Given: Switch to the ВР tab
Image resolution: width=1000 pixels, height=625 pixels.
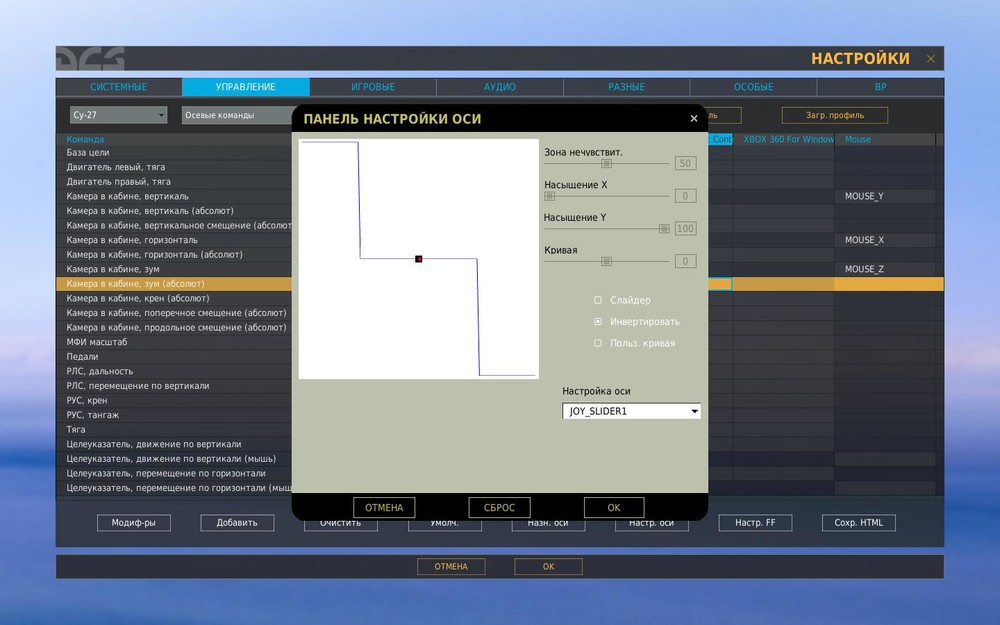Looking at the screenshot, I should [x=880, y=87].
